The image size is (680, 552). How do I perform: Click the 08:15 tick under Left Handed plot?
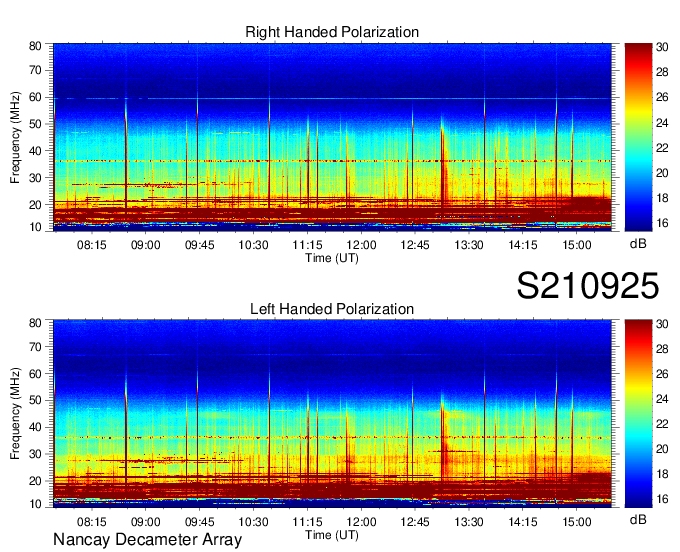(x=92, y=522)
